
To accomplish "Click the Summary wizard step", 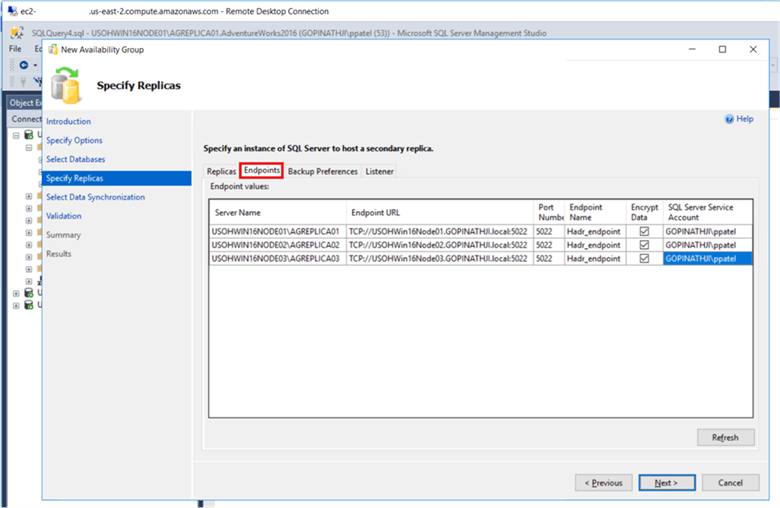I will (x=63, y=235).
